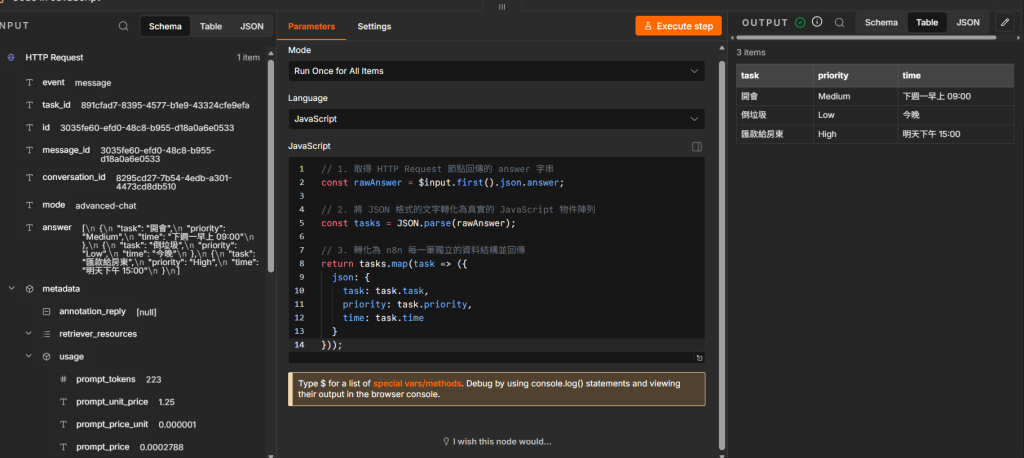Switch output view to Schema
Viewport: 1024px width, 458px height.
881,22
